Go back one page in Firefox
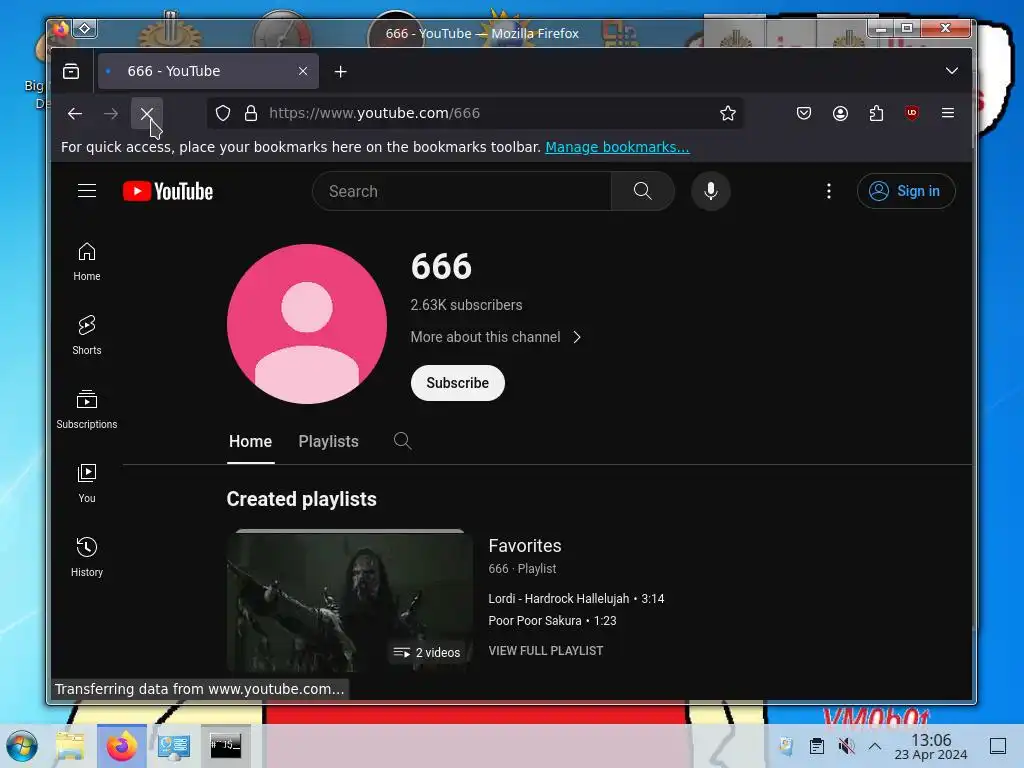 click(x=74, y=114)
